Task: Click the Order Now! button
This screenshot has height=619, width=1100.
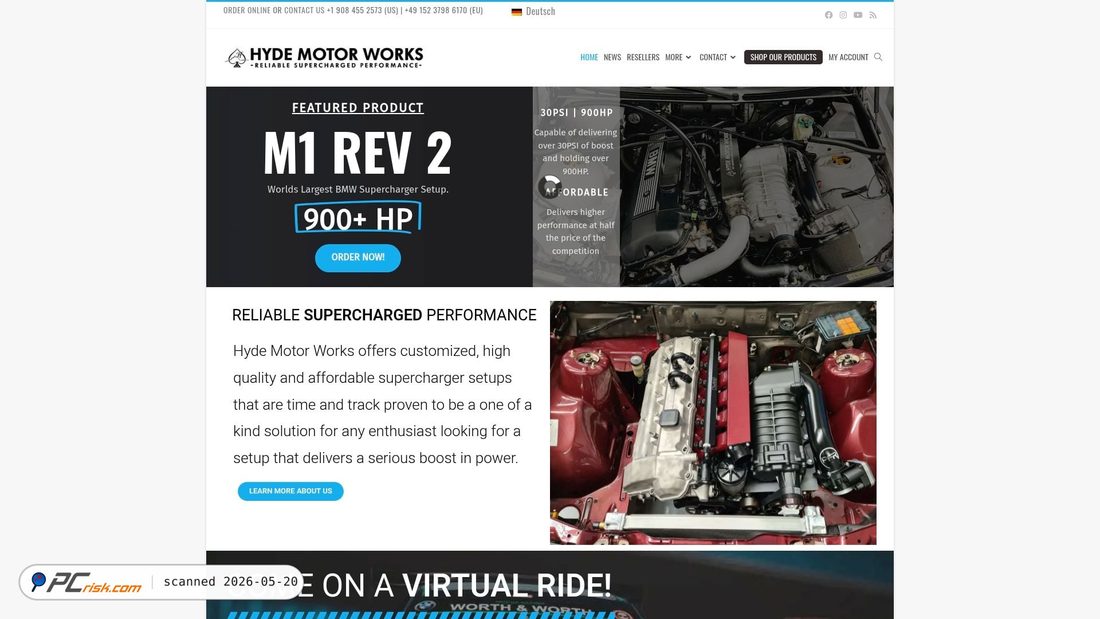Action: tap(358, 258)
